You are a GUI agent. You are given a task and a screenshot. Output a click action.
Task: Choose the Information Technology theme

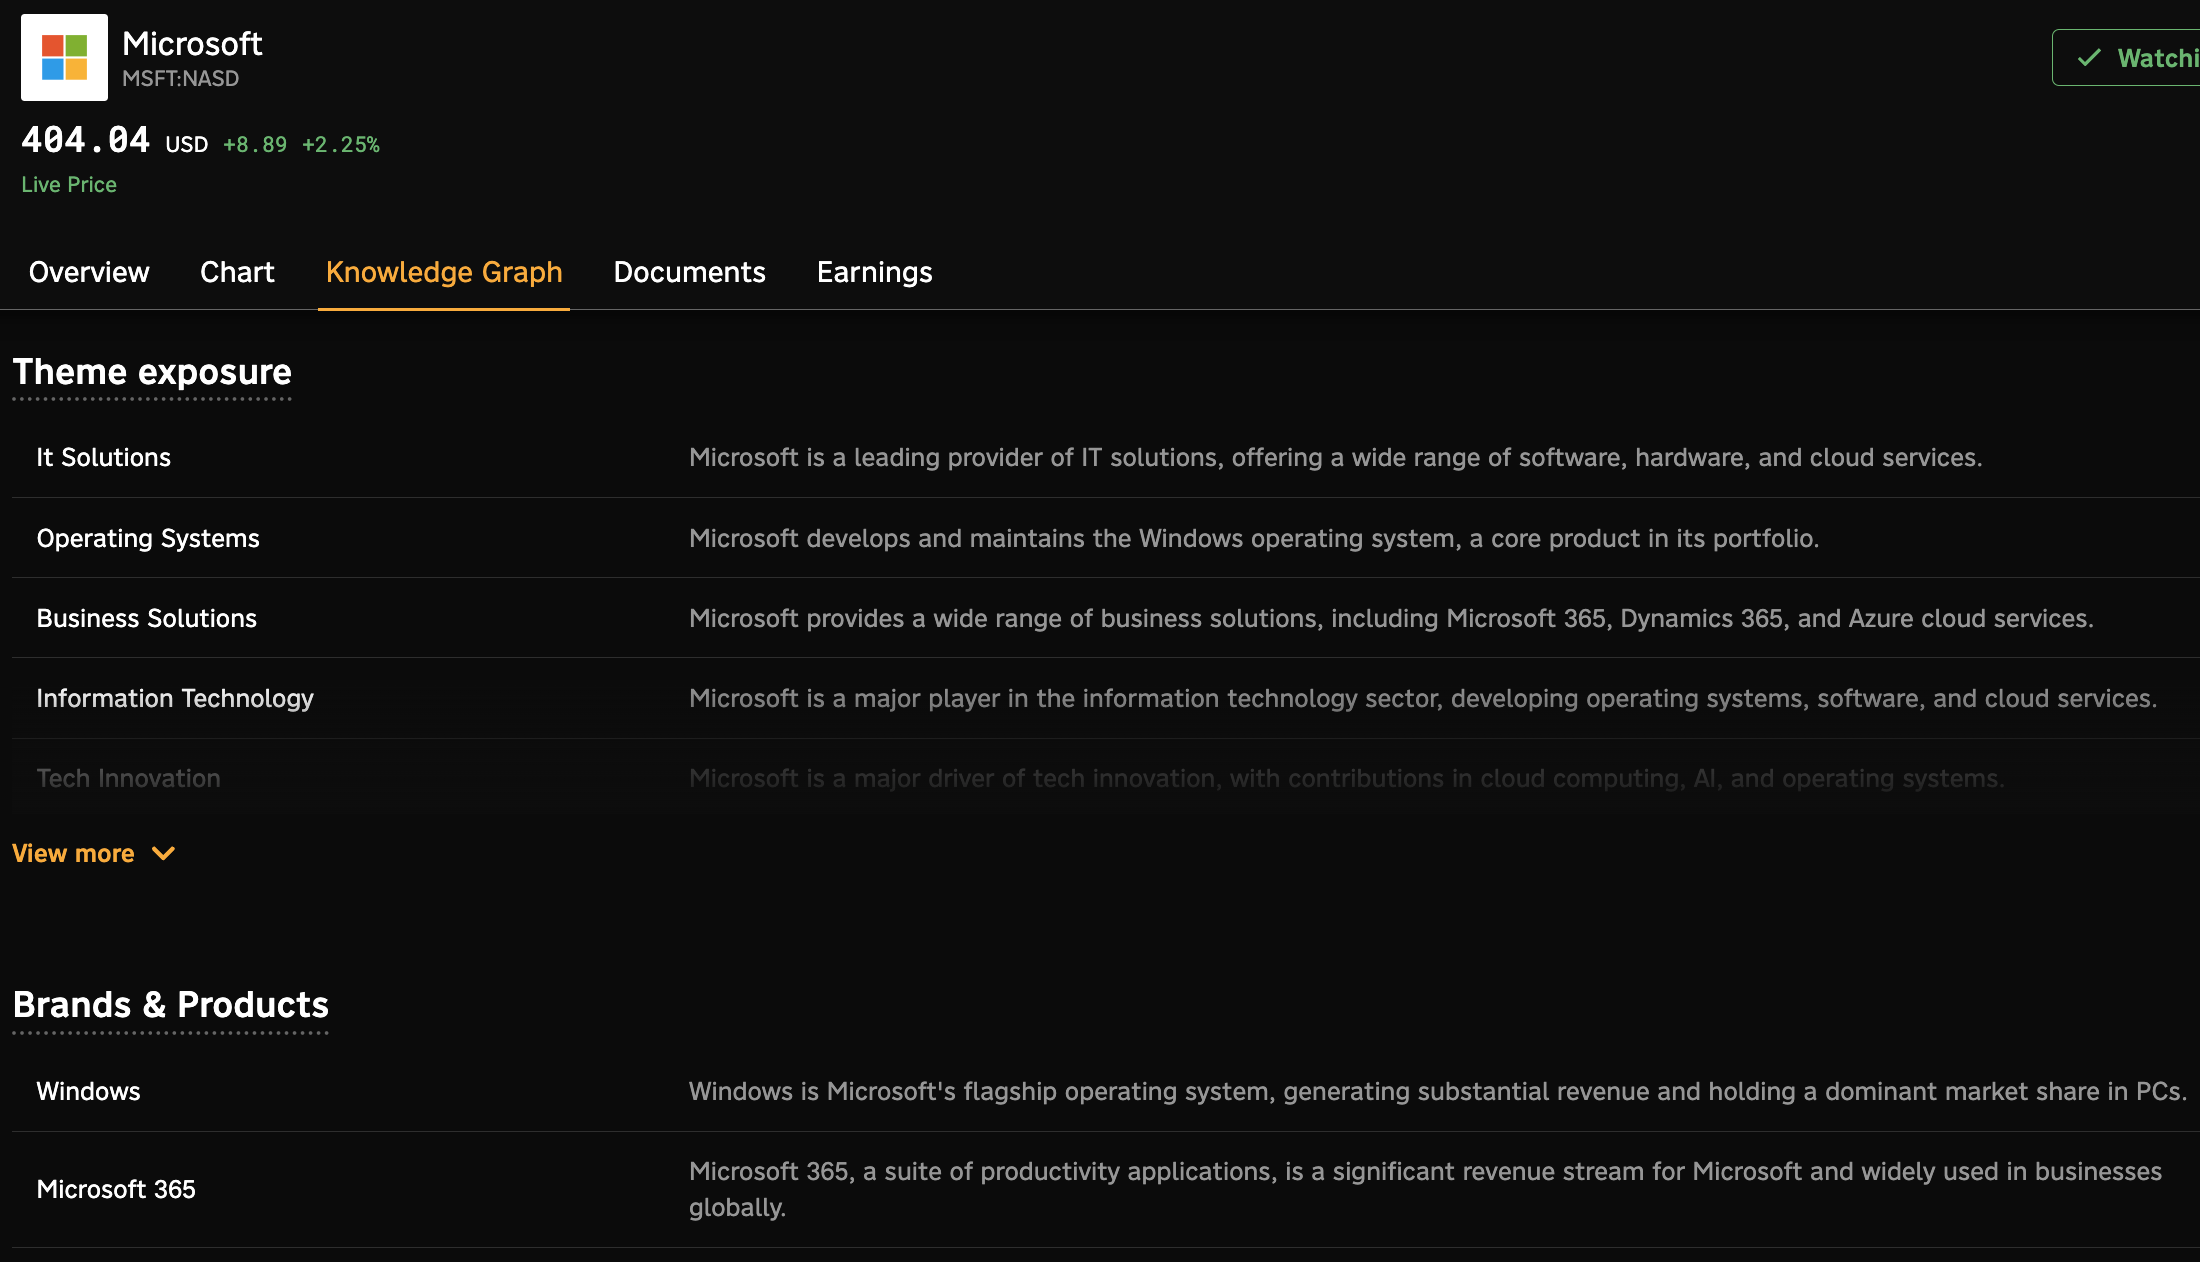[x=175, y=698]
